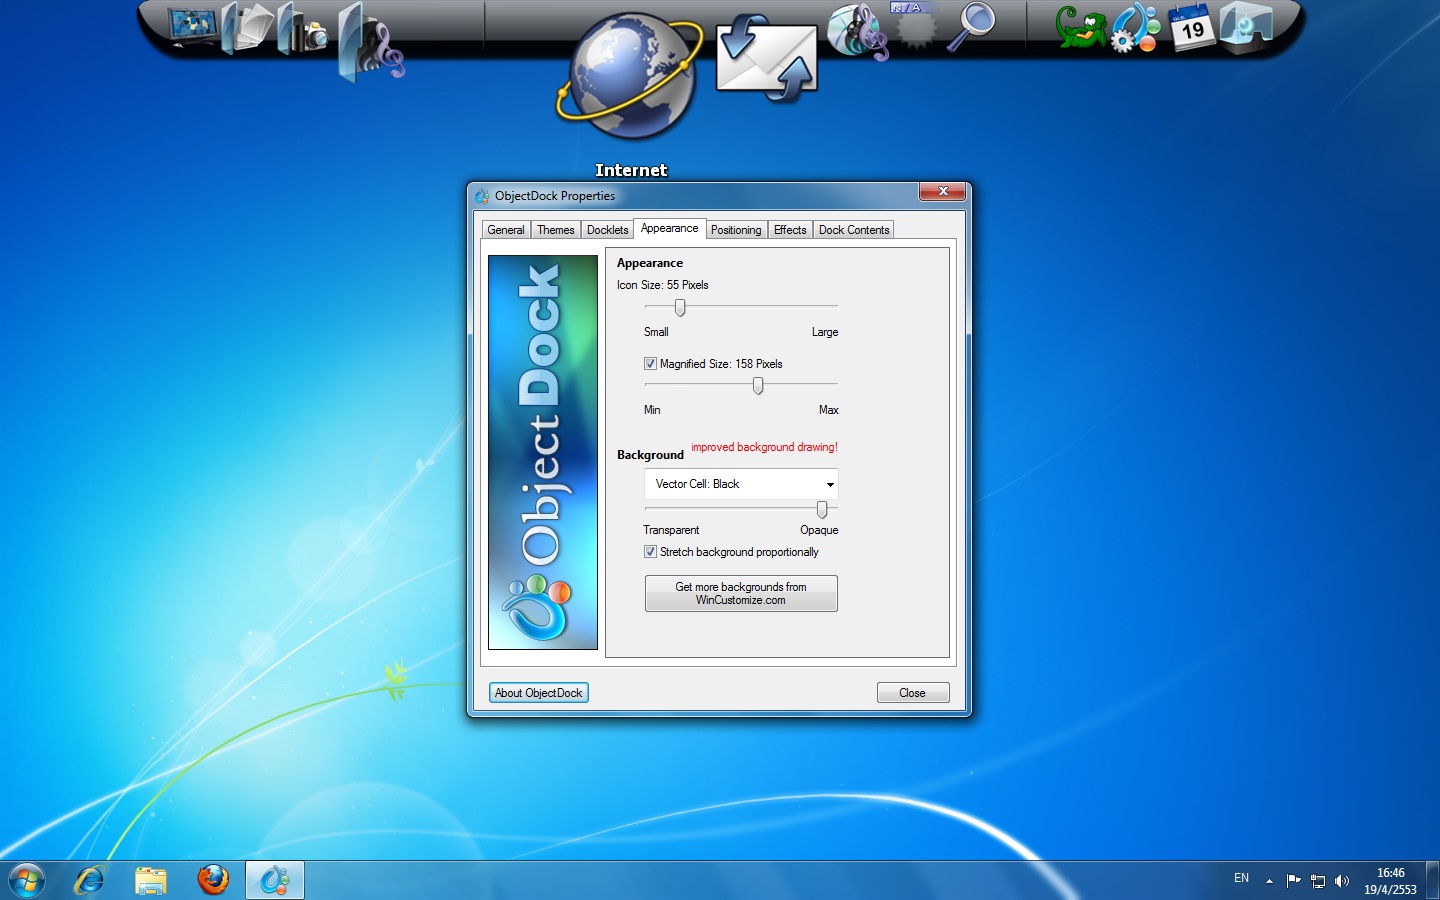The width and height of the screenshot is (1440, 900).
Task: Click the gecko icon on the dock
Action: point(1081,27)
